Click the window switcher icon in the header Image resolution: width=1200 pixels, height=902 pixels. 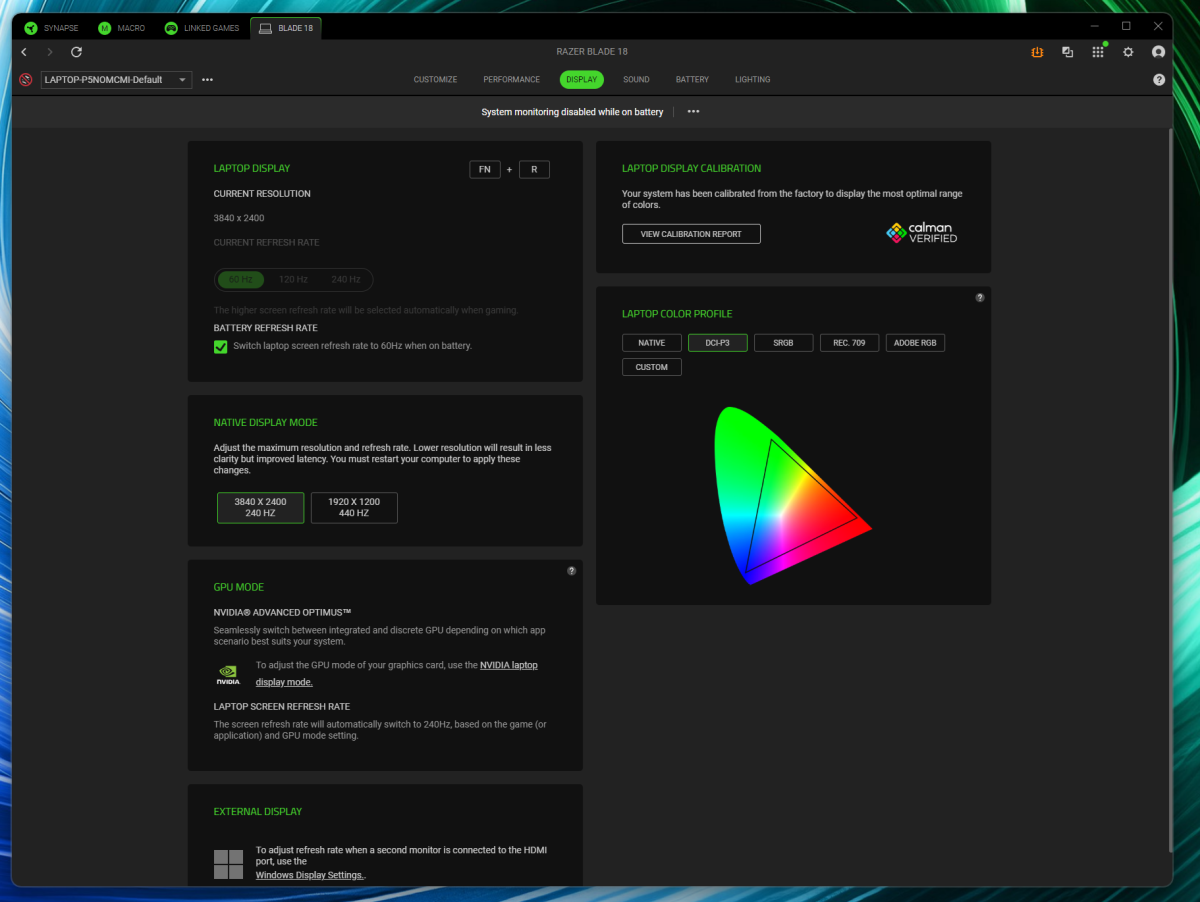tap(1068, 52)
